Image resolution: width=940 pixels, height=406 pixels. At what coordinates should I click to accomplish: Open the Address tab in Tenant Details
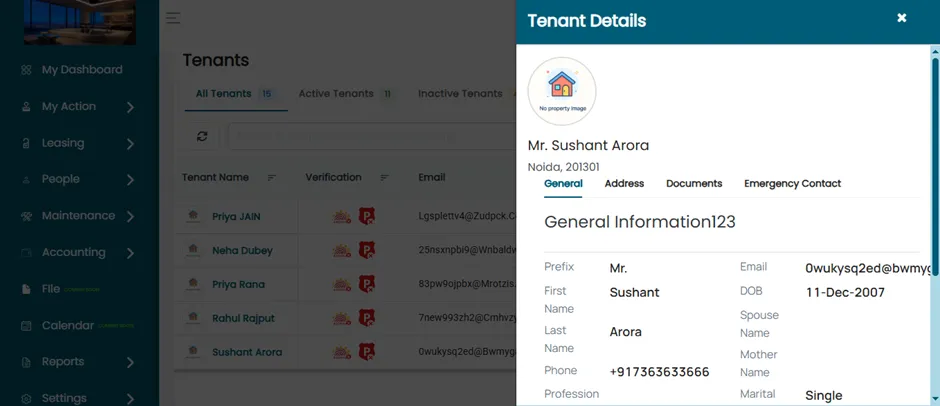click(624, 184)
